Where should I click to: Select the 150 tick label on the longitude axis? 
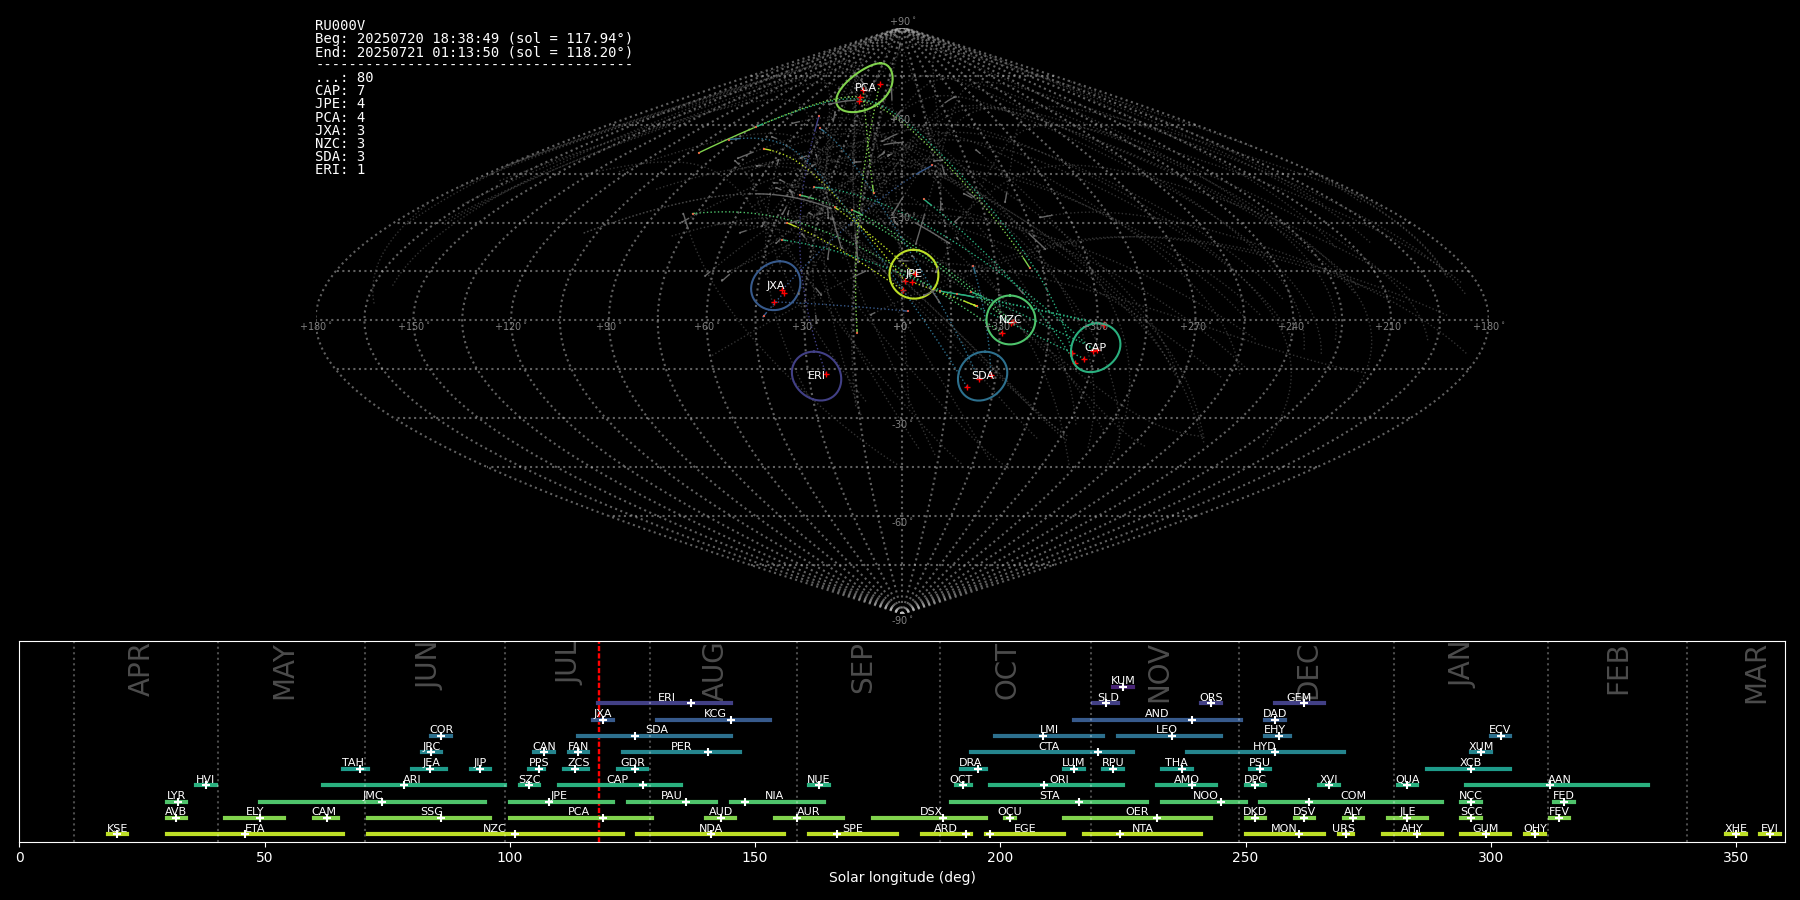pos(755,858)
